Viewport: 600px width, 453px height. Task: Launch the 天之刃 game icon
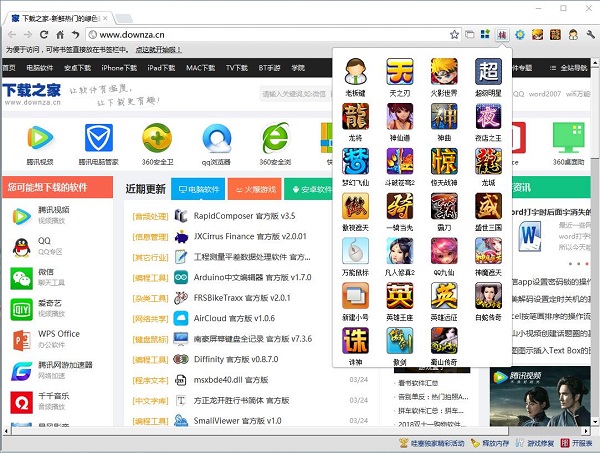click(399, 72)
